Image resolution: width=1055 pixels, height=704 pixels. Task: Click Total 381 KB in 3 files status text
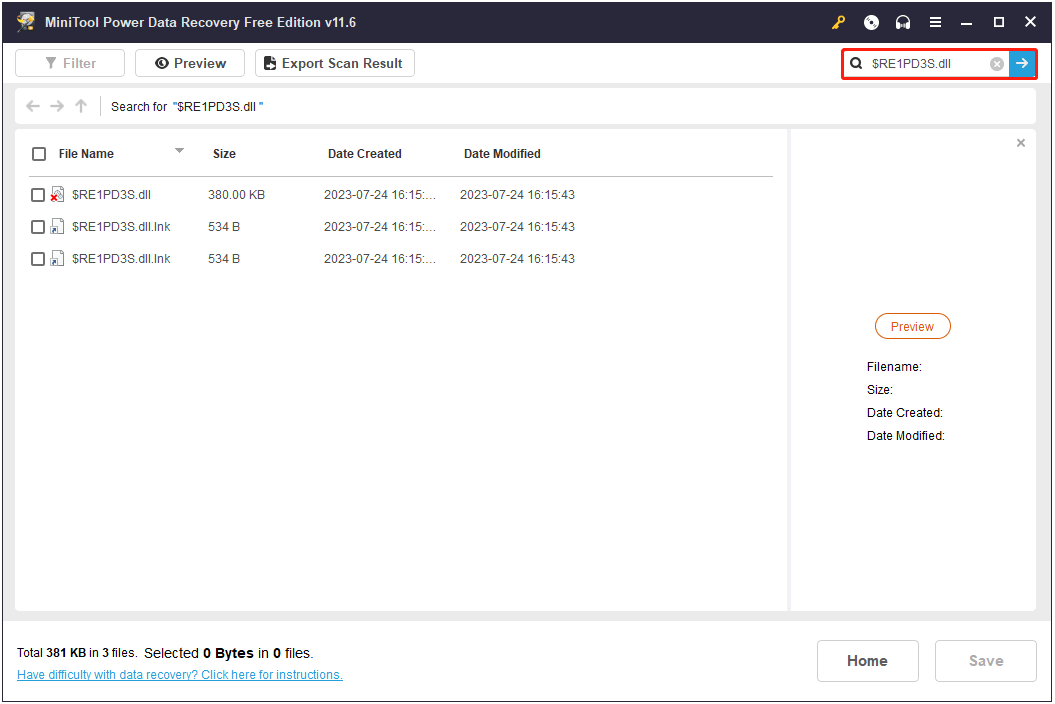pos(77,653)
